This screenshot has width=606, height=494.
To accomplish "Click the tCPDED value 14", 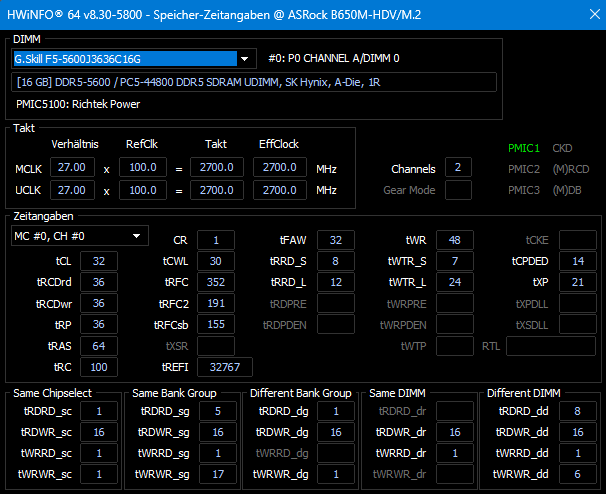I will [577, 261].
